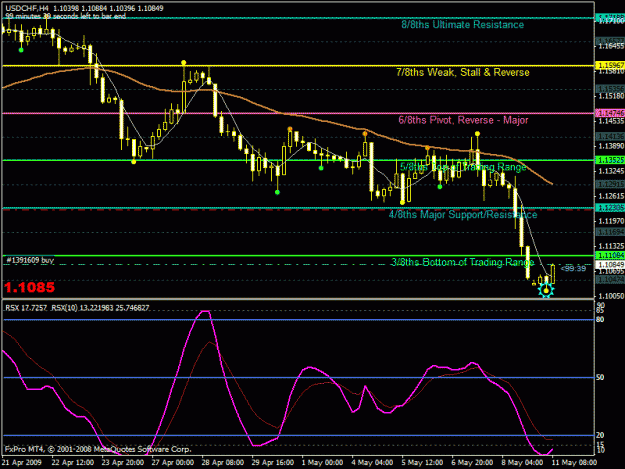
Task: Click the yellow 1.15967 price tag
Action: click(610, 65)
